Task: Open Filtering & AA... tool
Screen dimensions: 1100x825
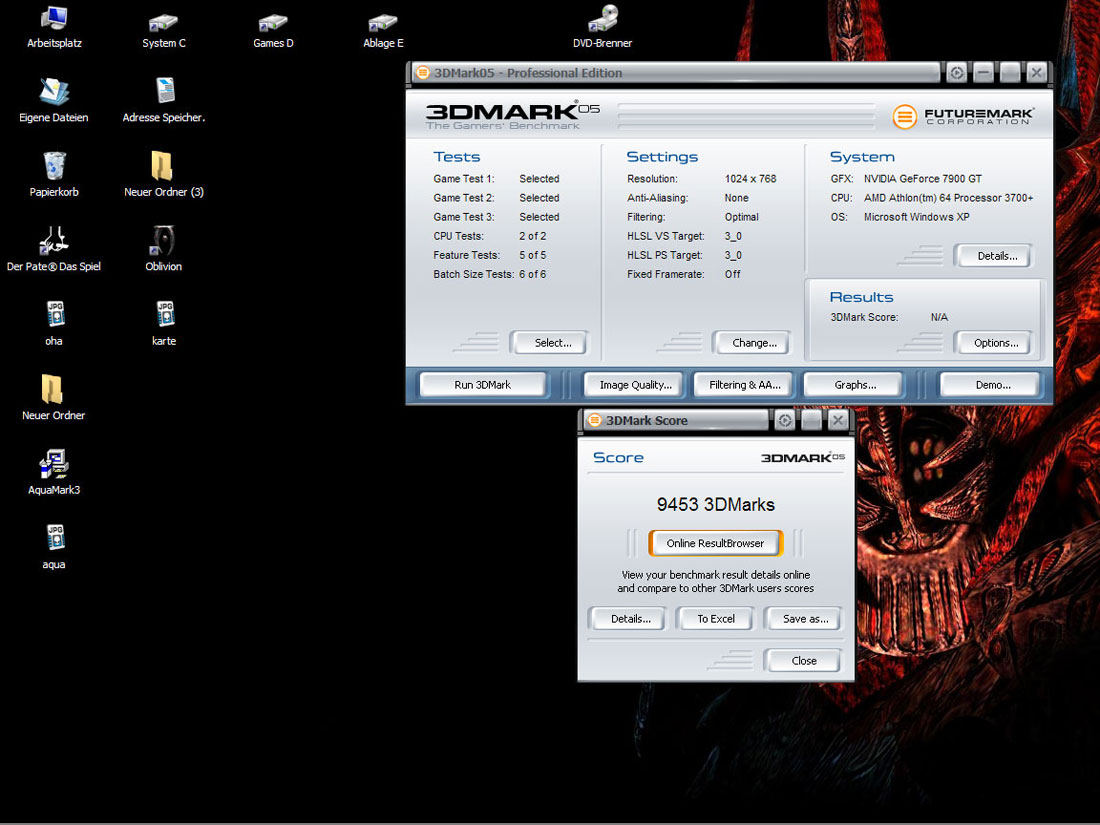Action: click(744, 385)
